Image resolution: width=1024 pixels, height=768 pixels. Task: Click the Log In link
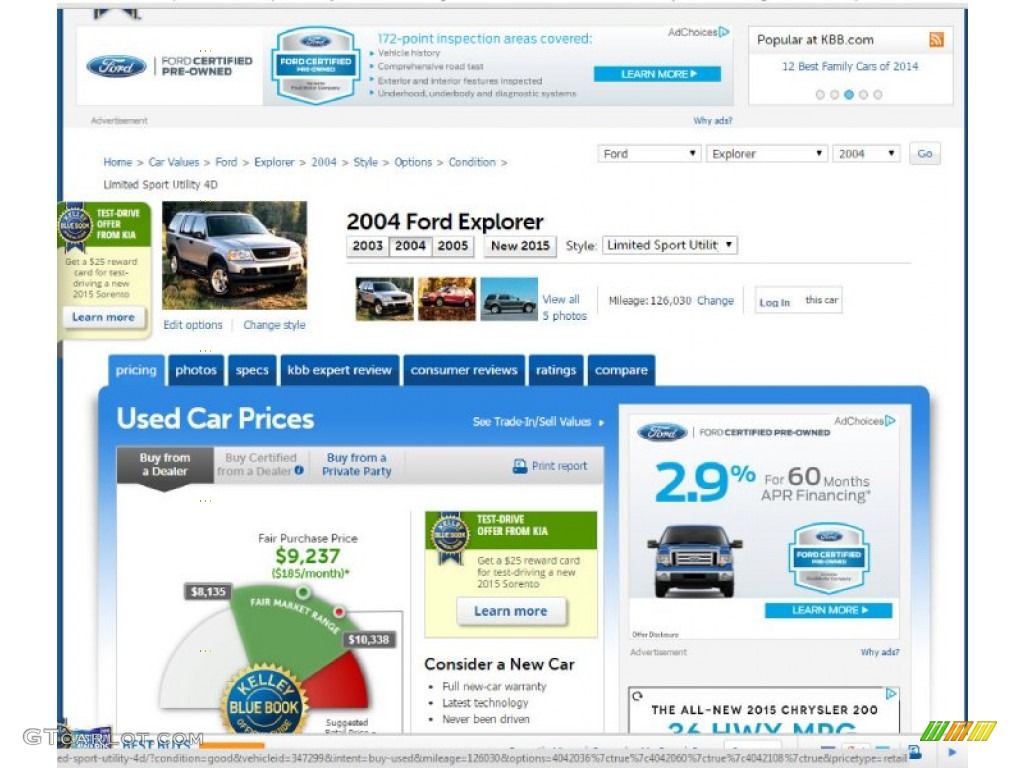(x=775, y=302)
